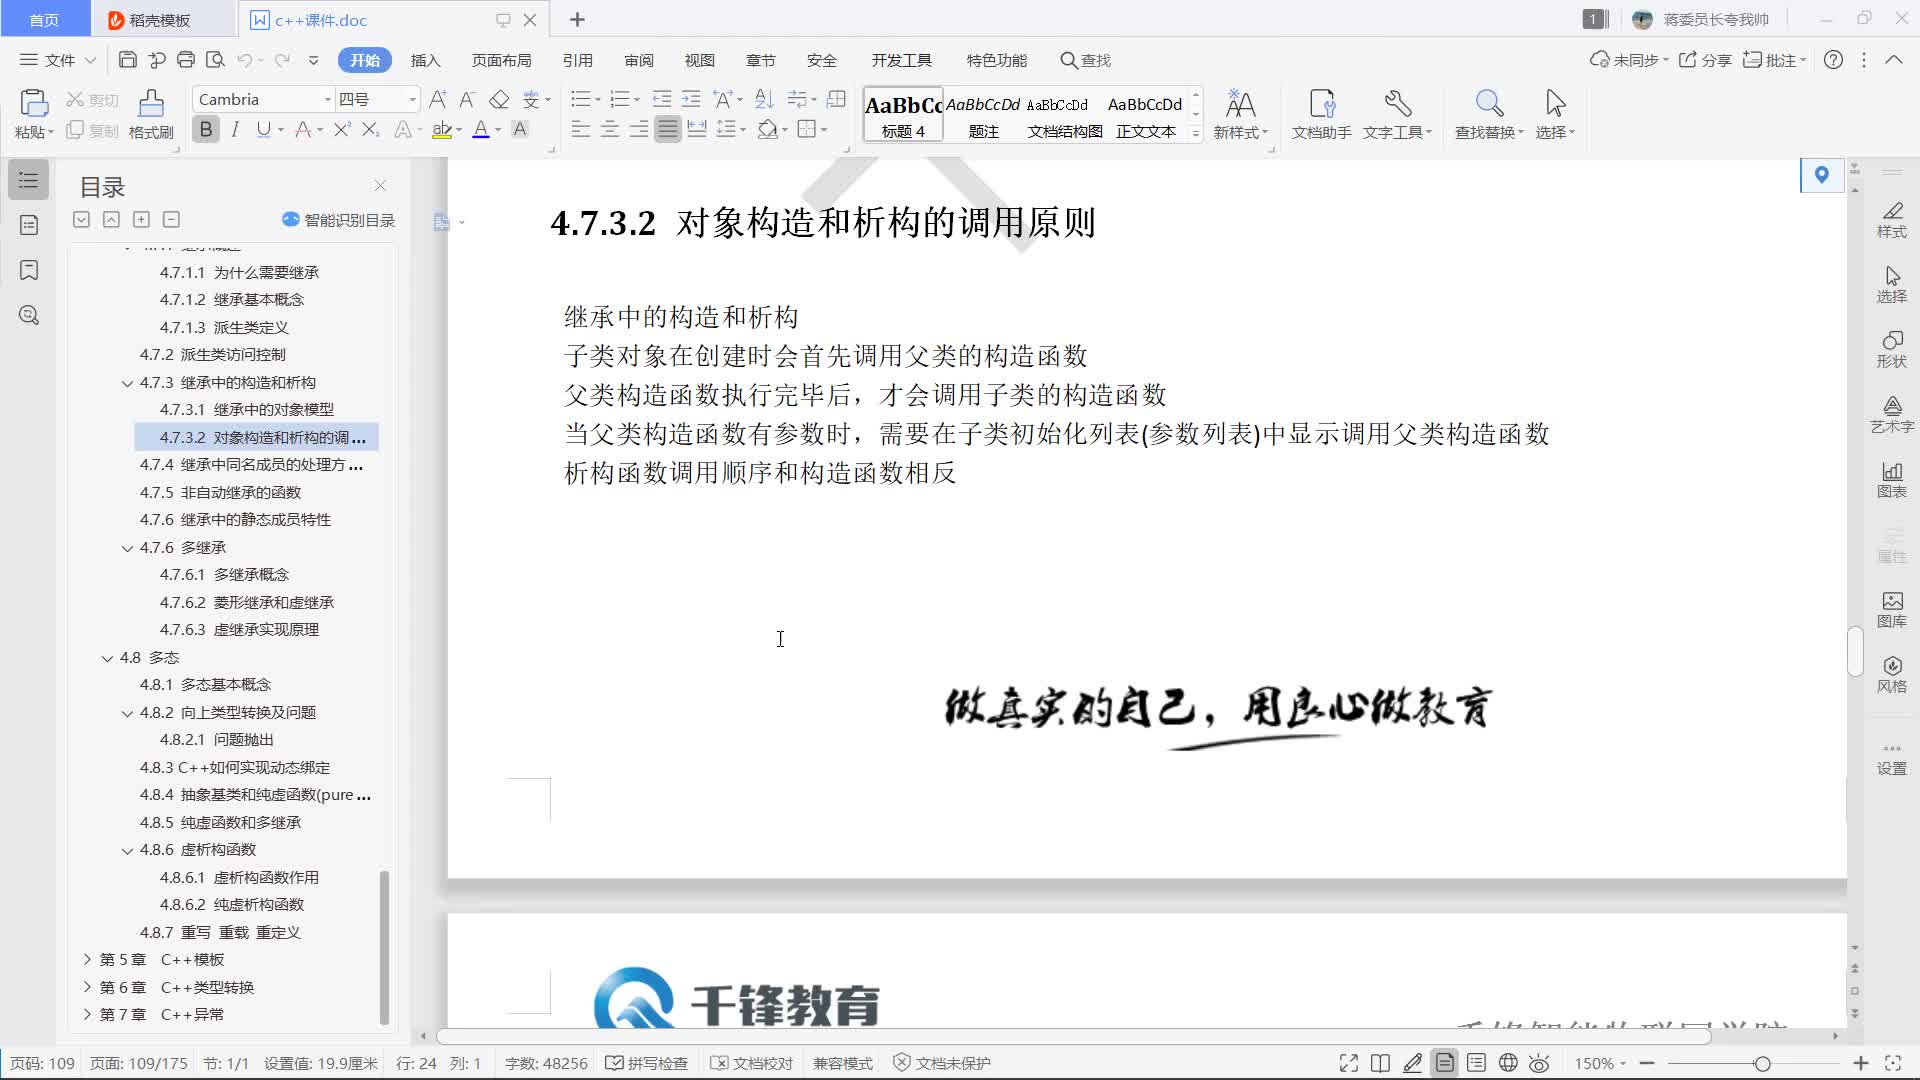Image resolution: width=1920 pixels, height=1080 pixels.
Task: Open the 文件 menu
Action: click(x=58, y=60)
